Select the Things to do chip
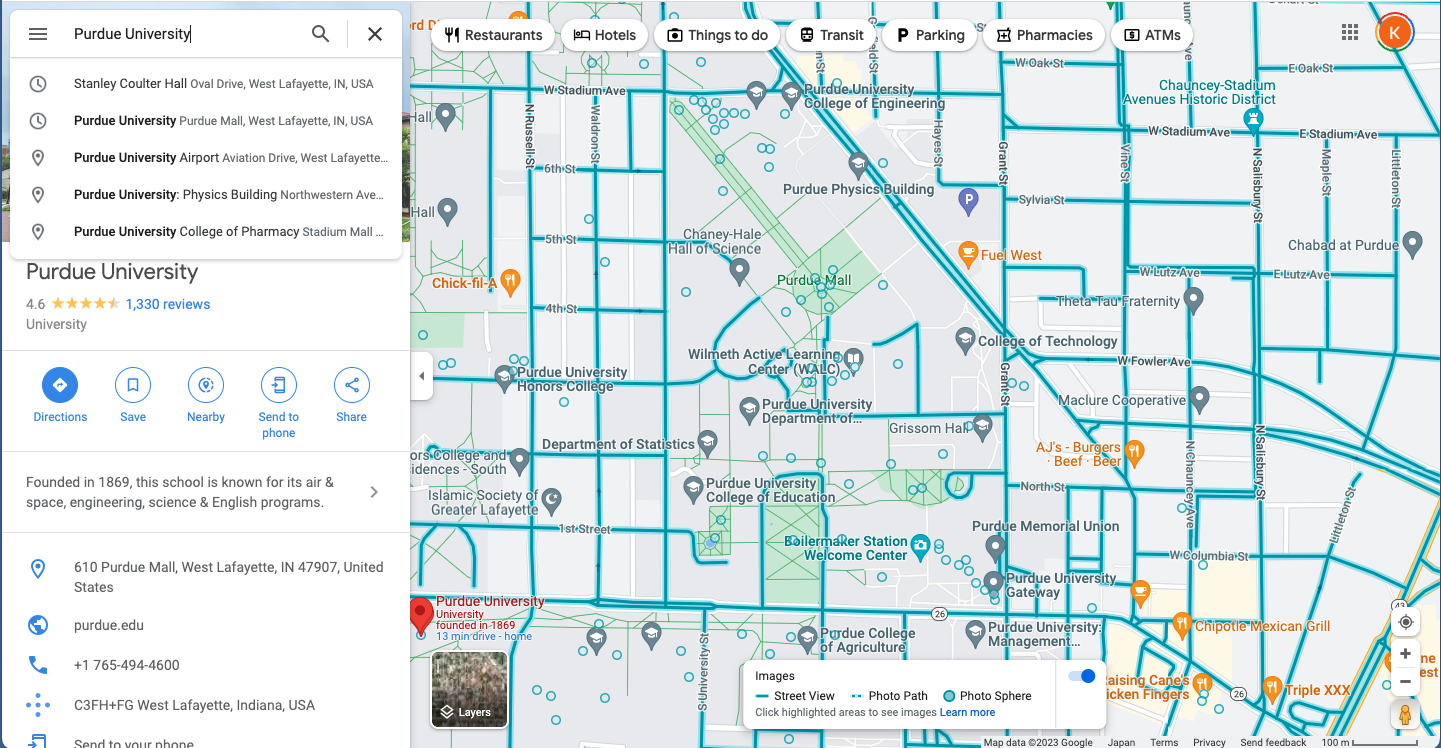 [x=717, y=35]
